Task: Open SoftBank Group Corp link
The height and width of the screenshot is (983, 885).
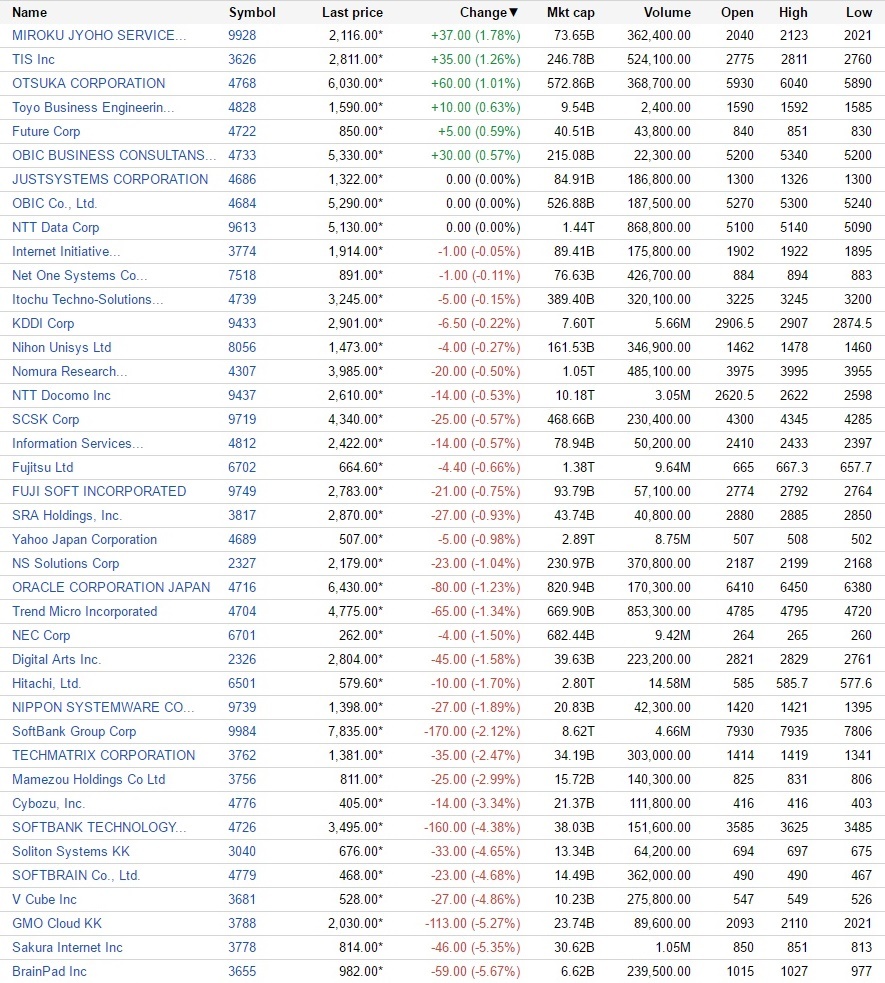Action: [x=74, y=732]
